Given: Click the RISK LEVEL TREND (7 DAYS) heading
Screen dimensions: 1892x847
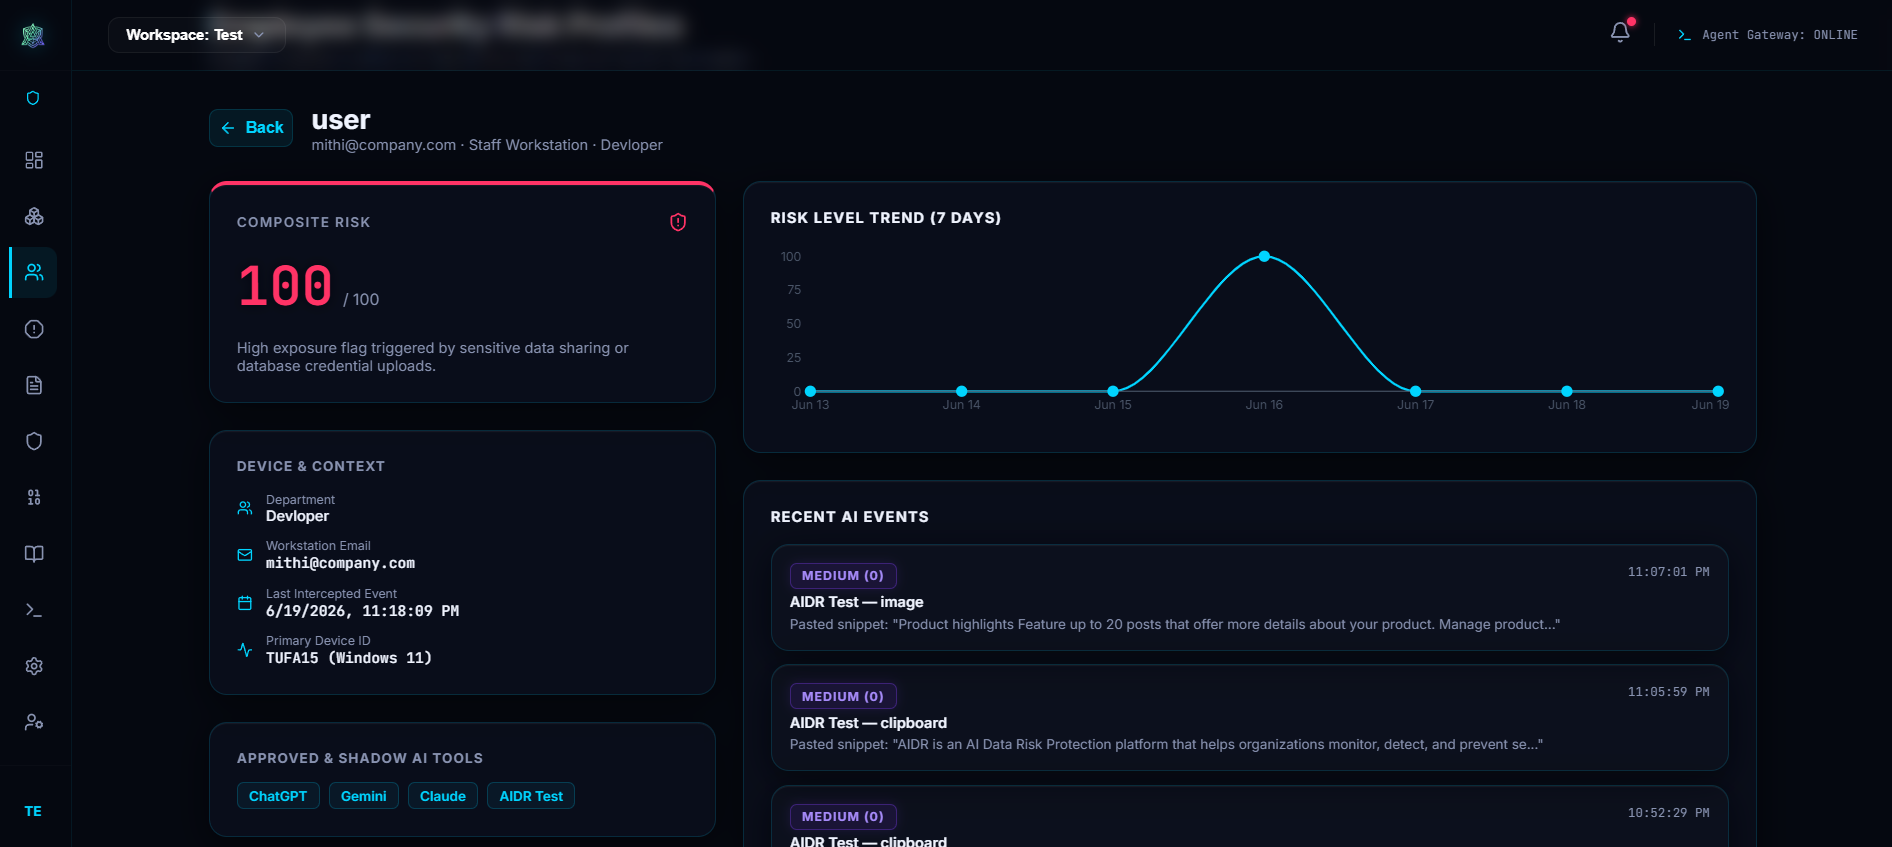Looking at the screenshot, I should (x=886, y=218).
